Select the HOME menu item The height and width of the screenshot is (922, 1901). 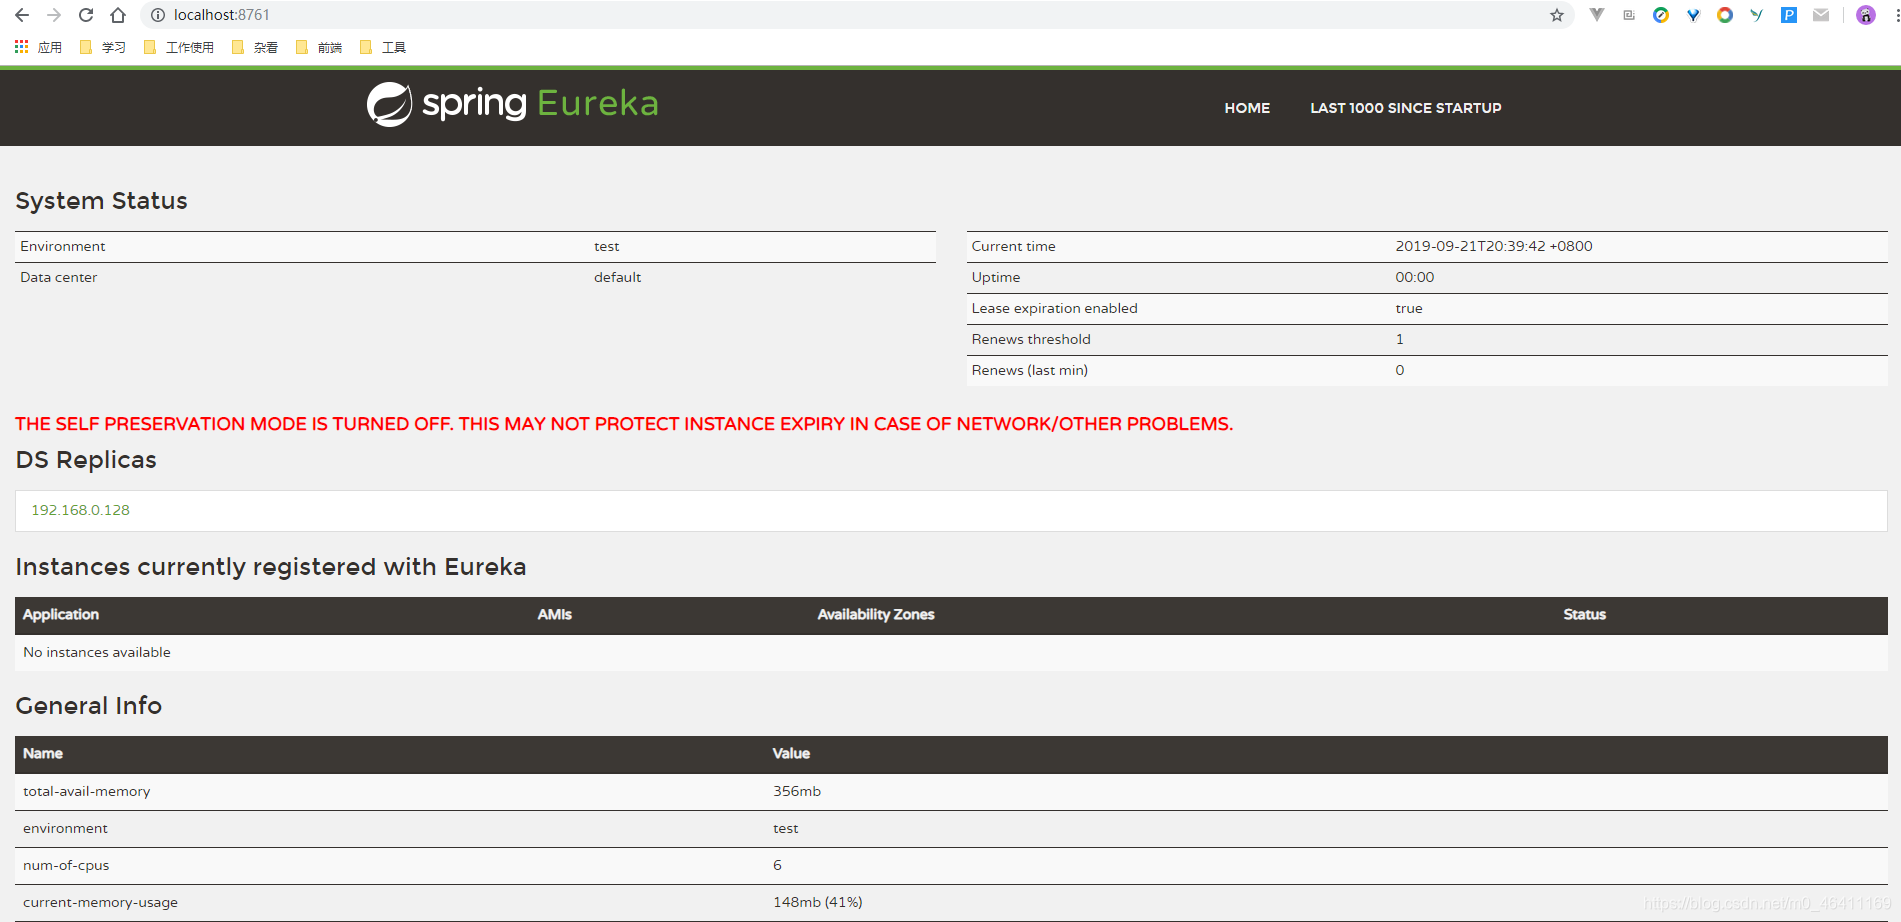coord(1246,108)
